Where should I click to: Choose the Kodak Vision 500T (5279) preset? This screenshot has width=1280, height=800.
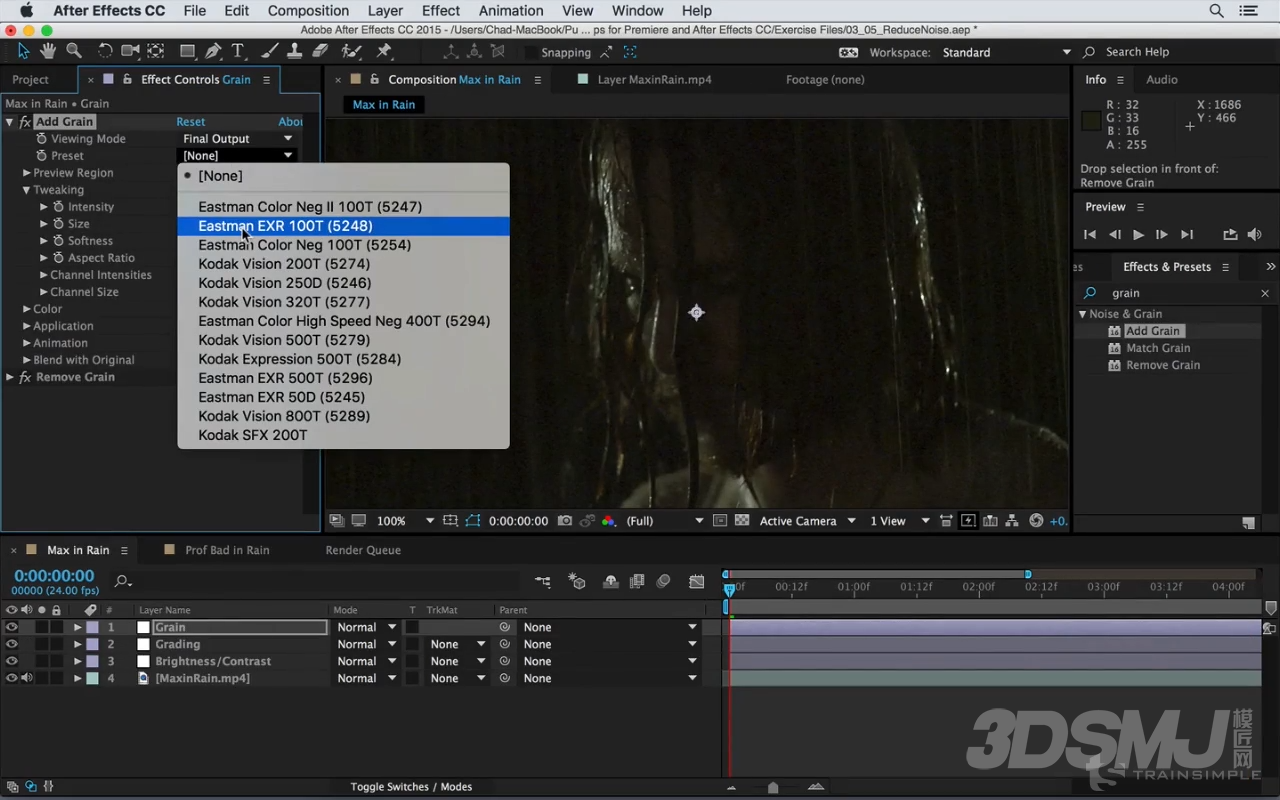click(343, 340)
